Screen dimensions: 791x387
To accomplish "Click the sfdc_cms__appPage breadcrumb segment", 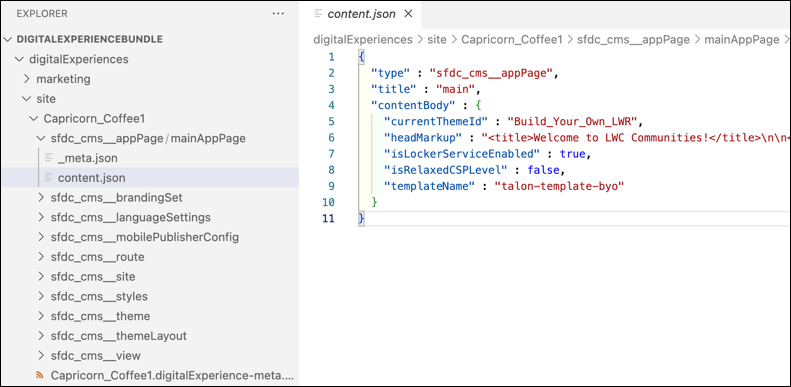I will [x=635, y=39].
